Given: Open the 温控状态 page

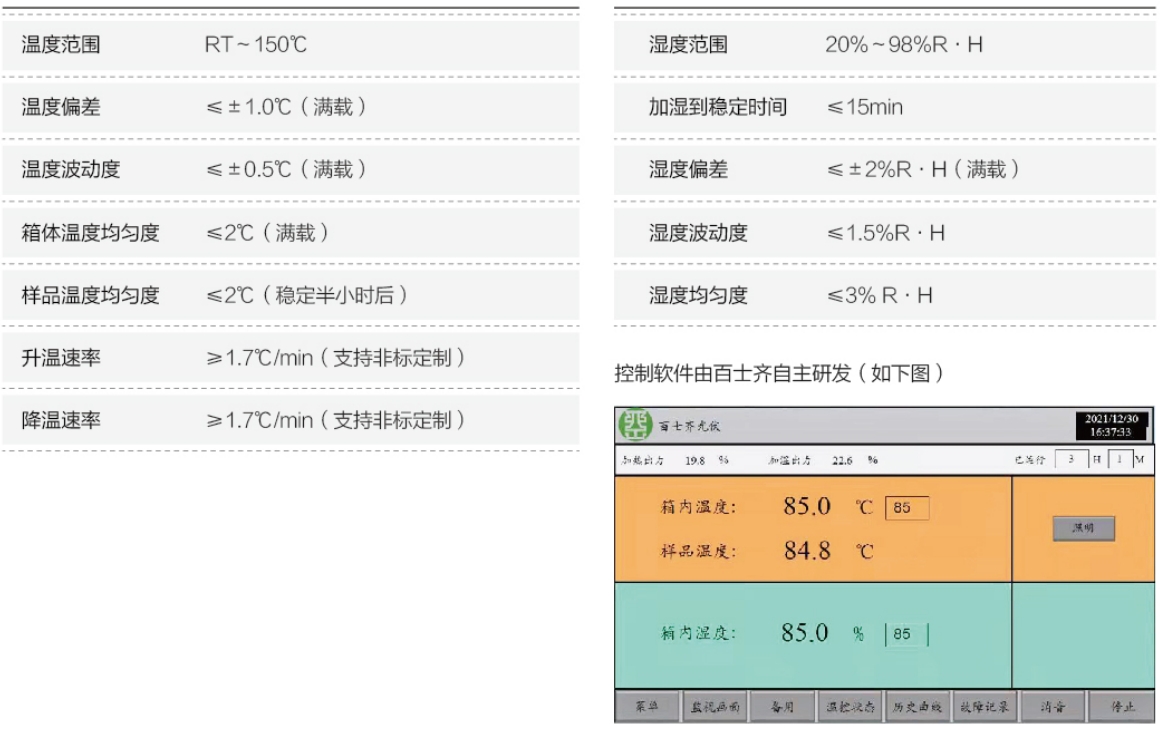Looking at the screenshot, I should tap(849, 706).
